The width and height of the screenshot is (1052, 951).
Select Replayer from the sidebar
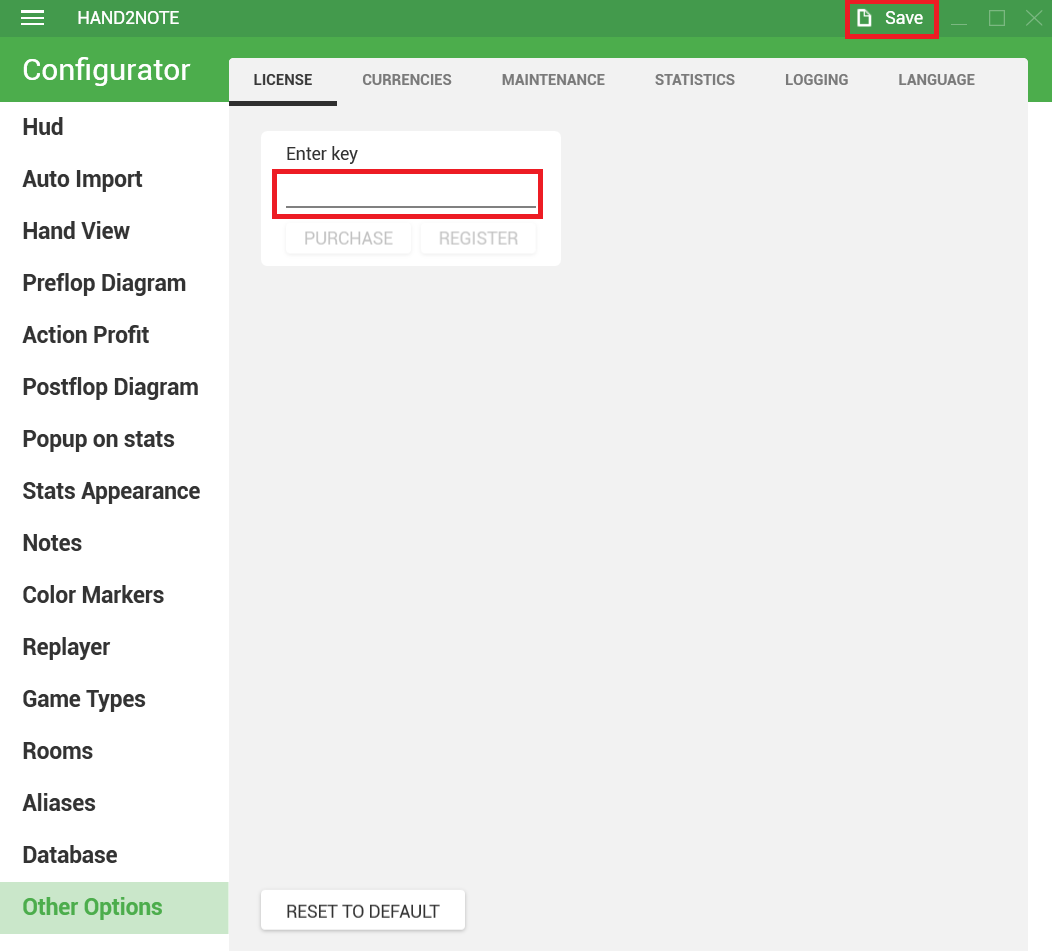[x=66, y=647]
